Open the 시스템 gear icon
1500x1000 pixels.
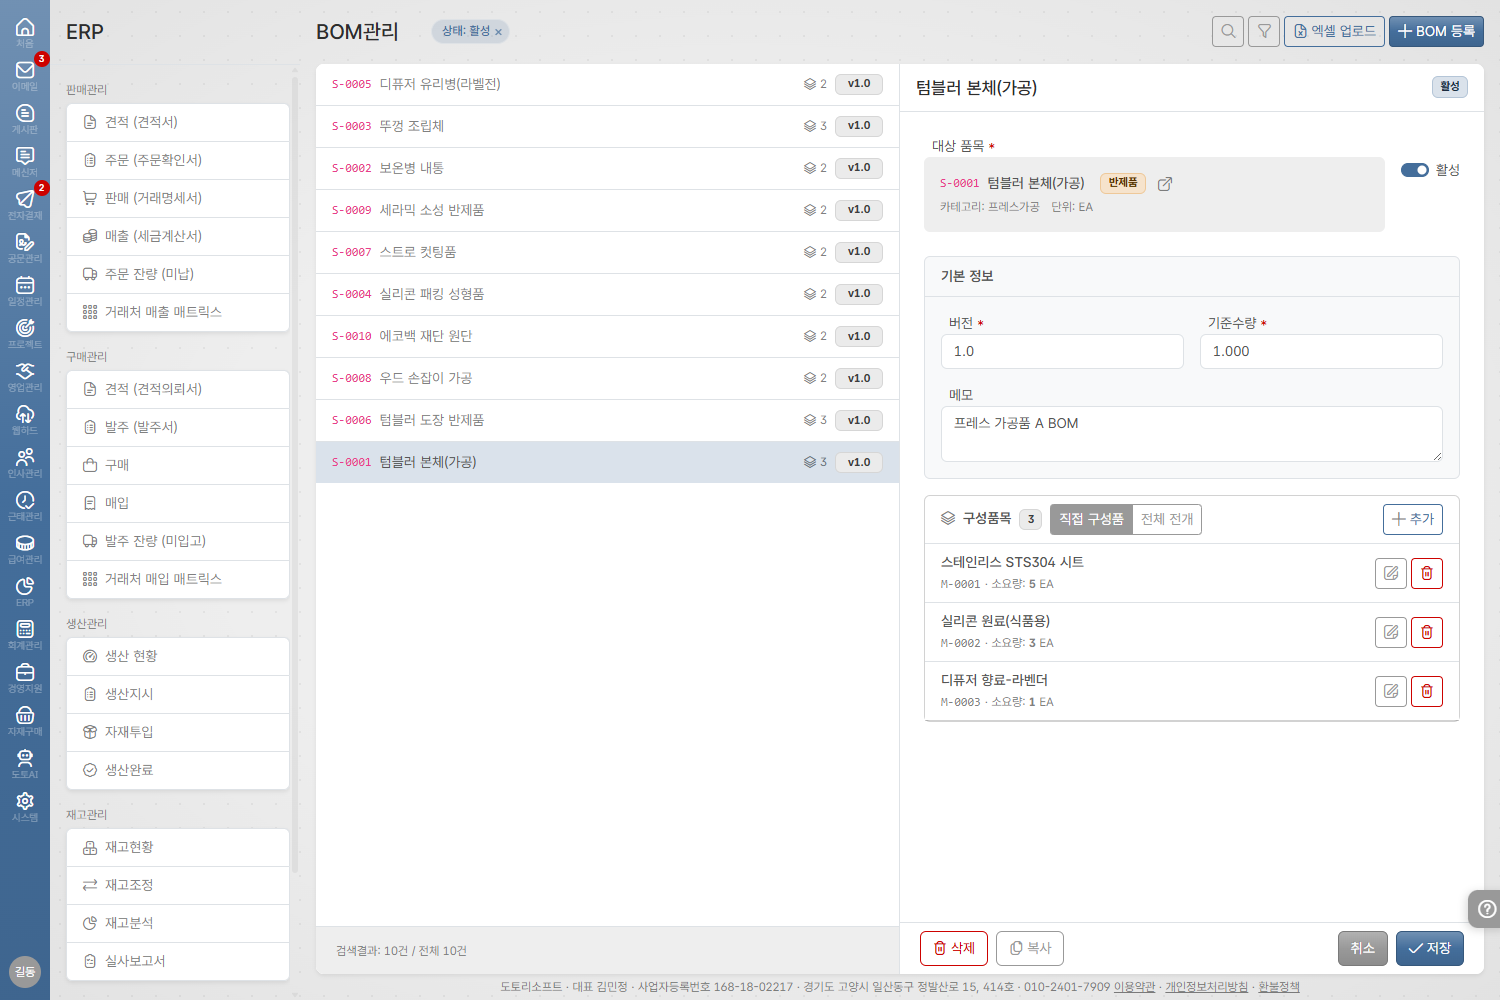(25, 806)
